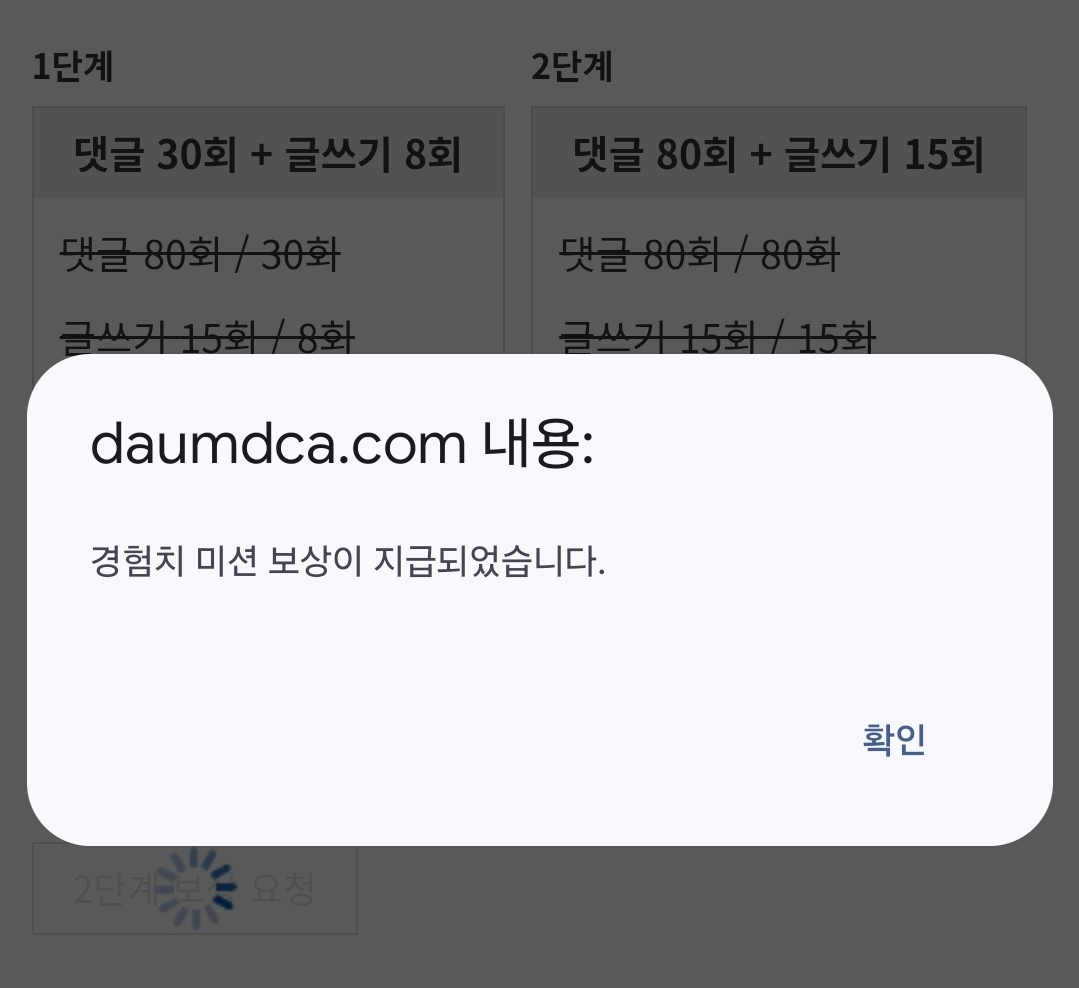Click the struck-through 글쓰기 15회 / 15회 line
The height and width of the screenshot is (988, 1079).
coord(717,336)
